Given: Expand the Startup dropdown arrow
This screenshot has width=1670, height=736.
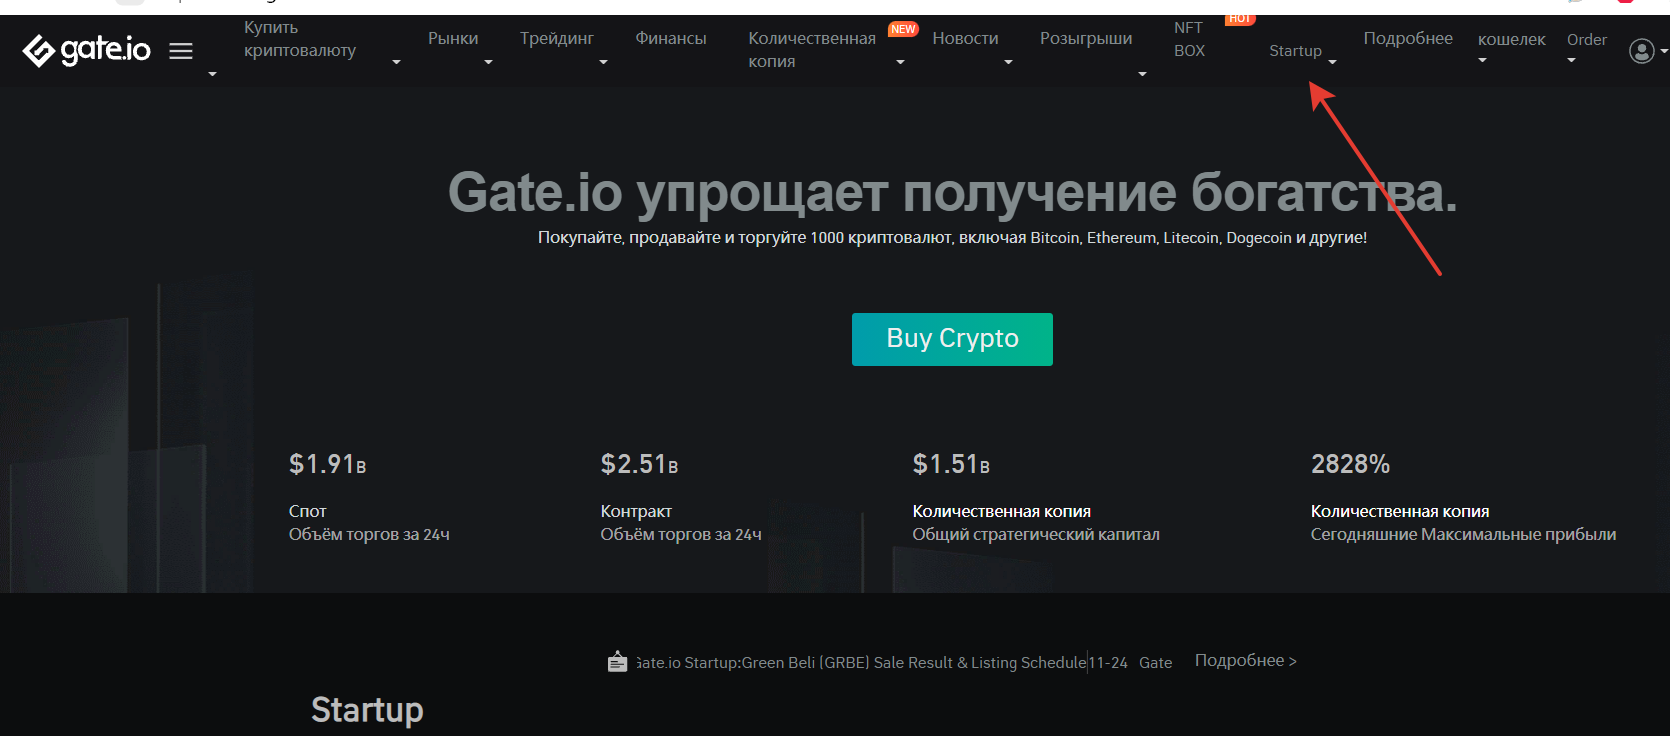Looking at the screenshot, I should click(x=1332, y=62).
